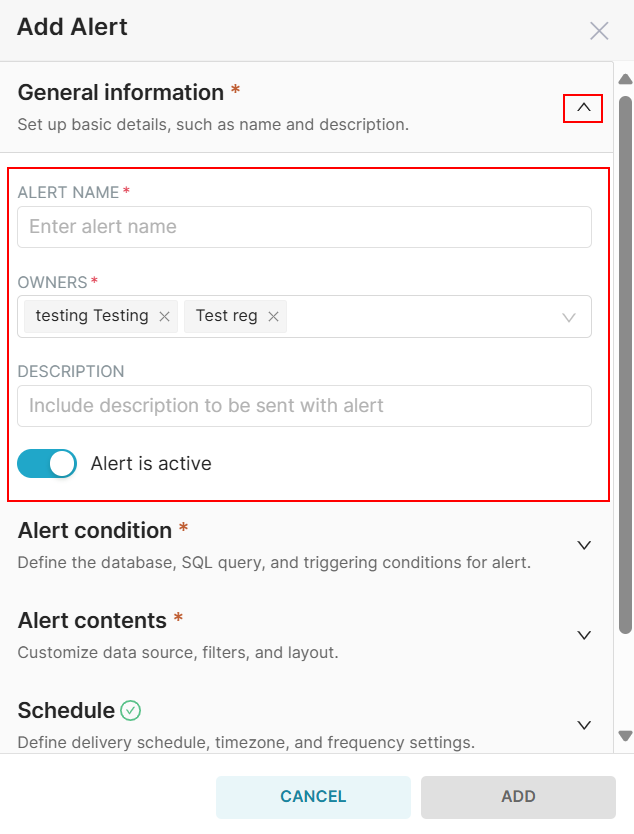This screenshot has height=834, width=634.
Task: Click the Alert contents heading
Action: coord(92,621)
